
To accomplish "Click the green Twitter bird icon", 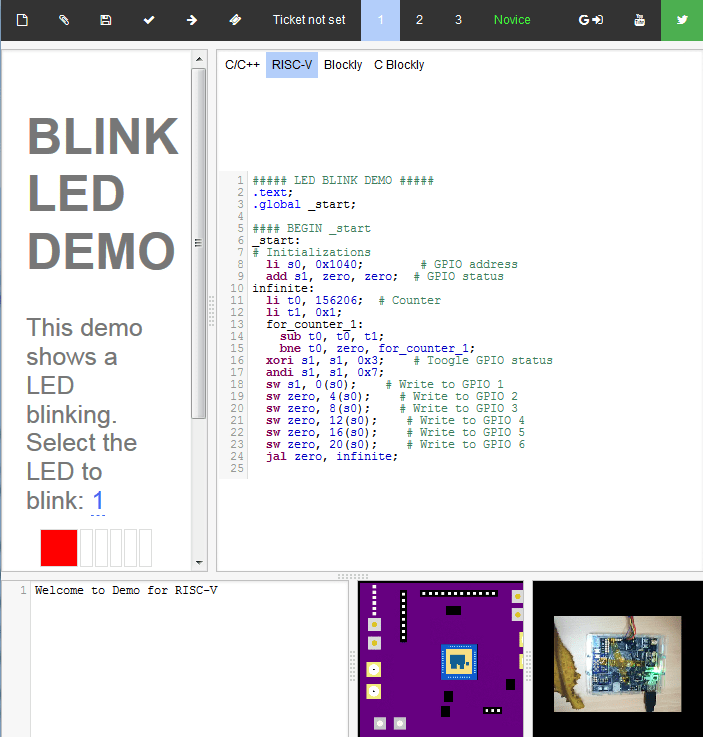I will point(682,20).
